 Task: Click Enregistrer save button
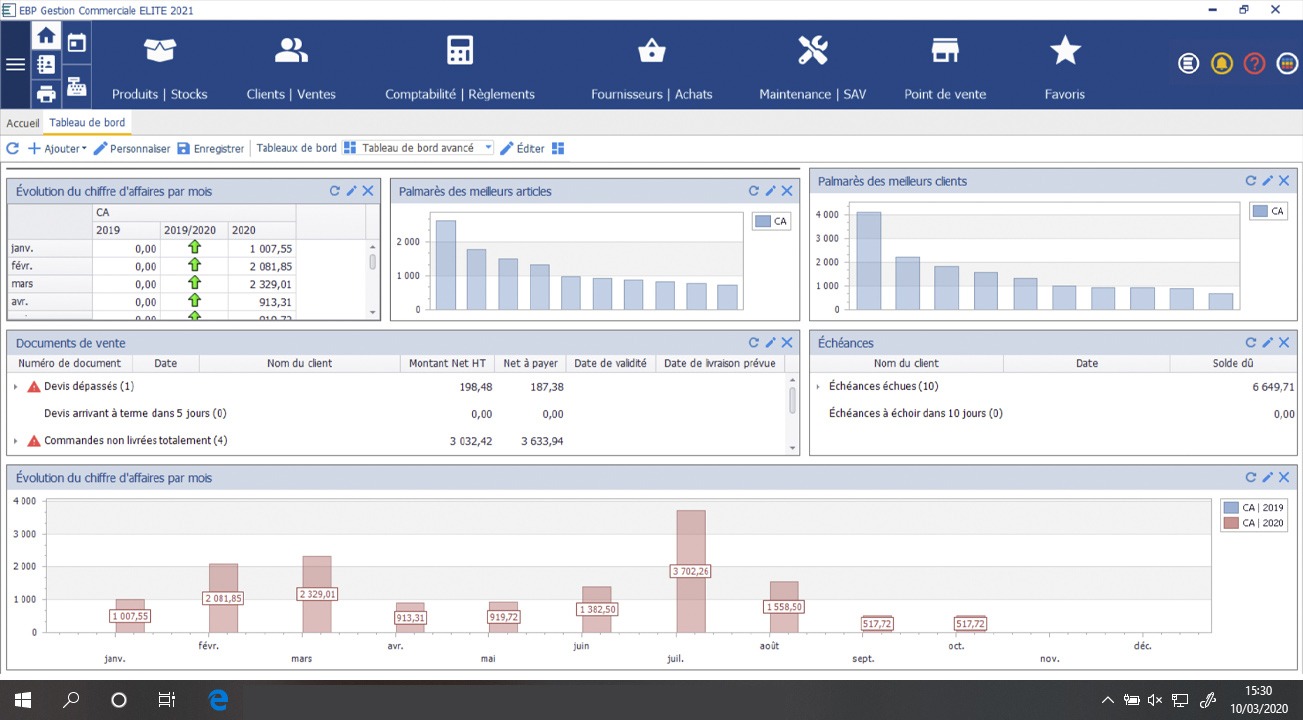[211, 148]
